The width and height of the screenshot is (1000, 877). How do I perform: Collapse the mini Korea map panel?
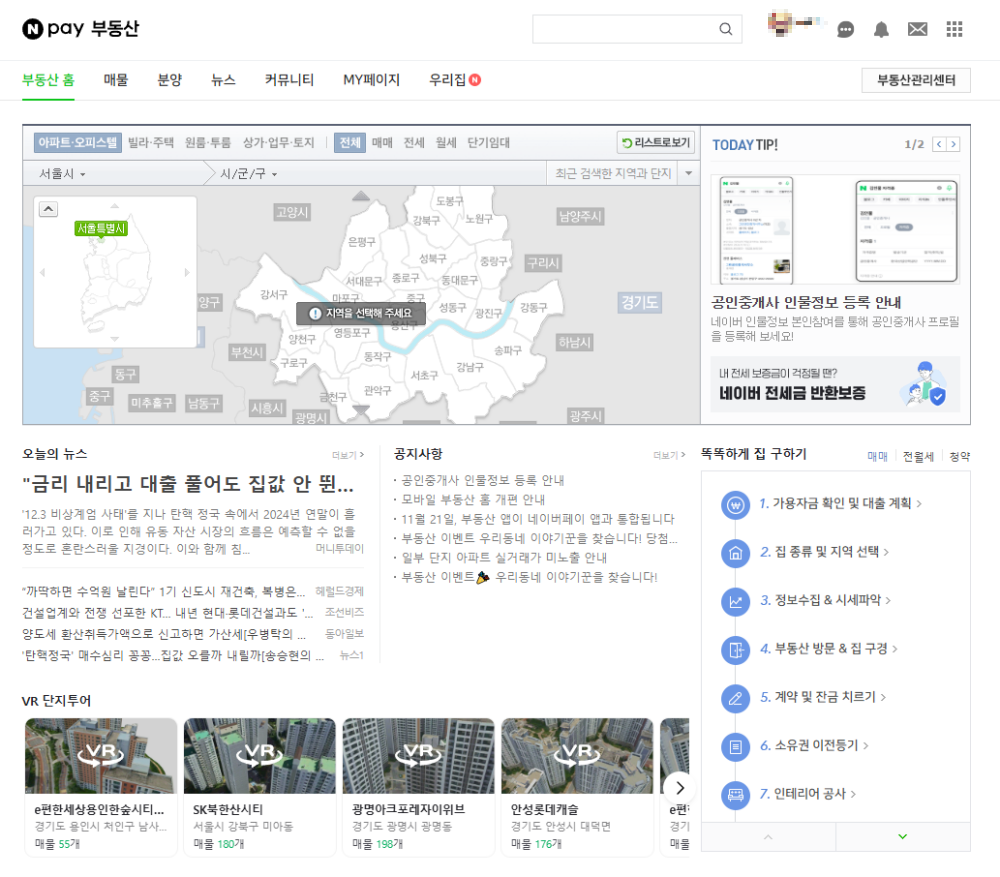pos(48,209)
